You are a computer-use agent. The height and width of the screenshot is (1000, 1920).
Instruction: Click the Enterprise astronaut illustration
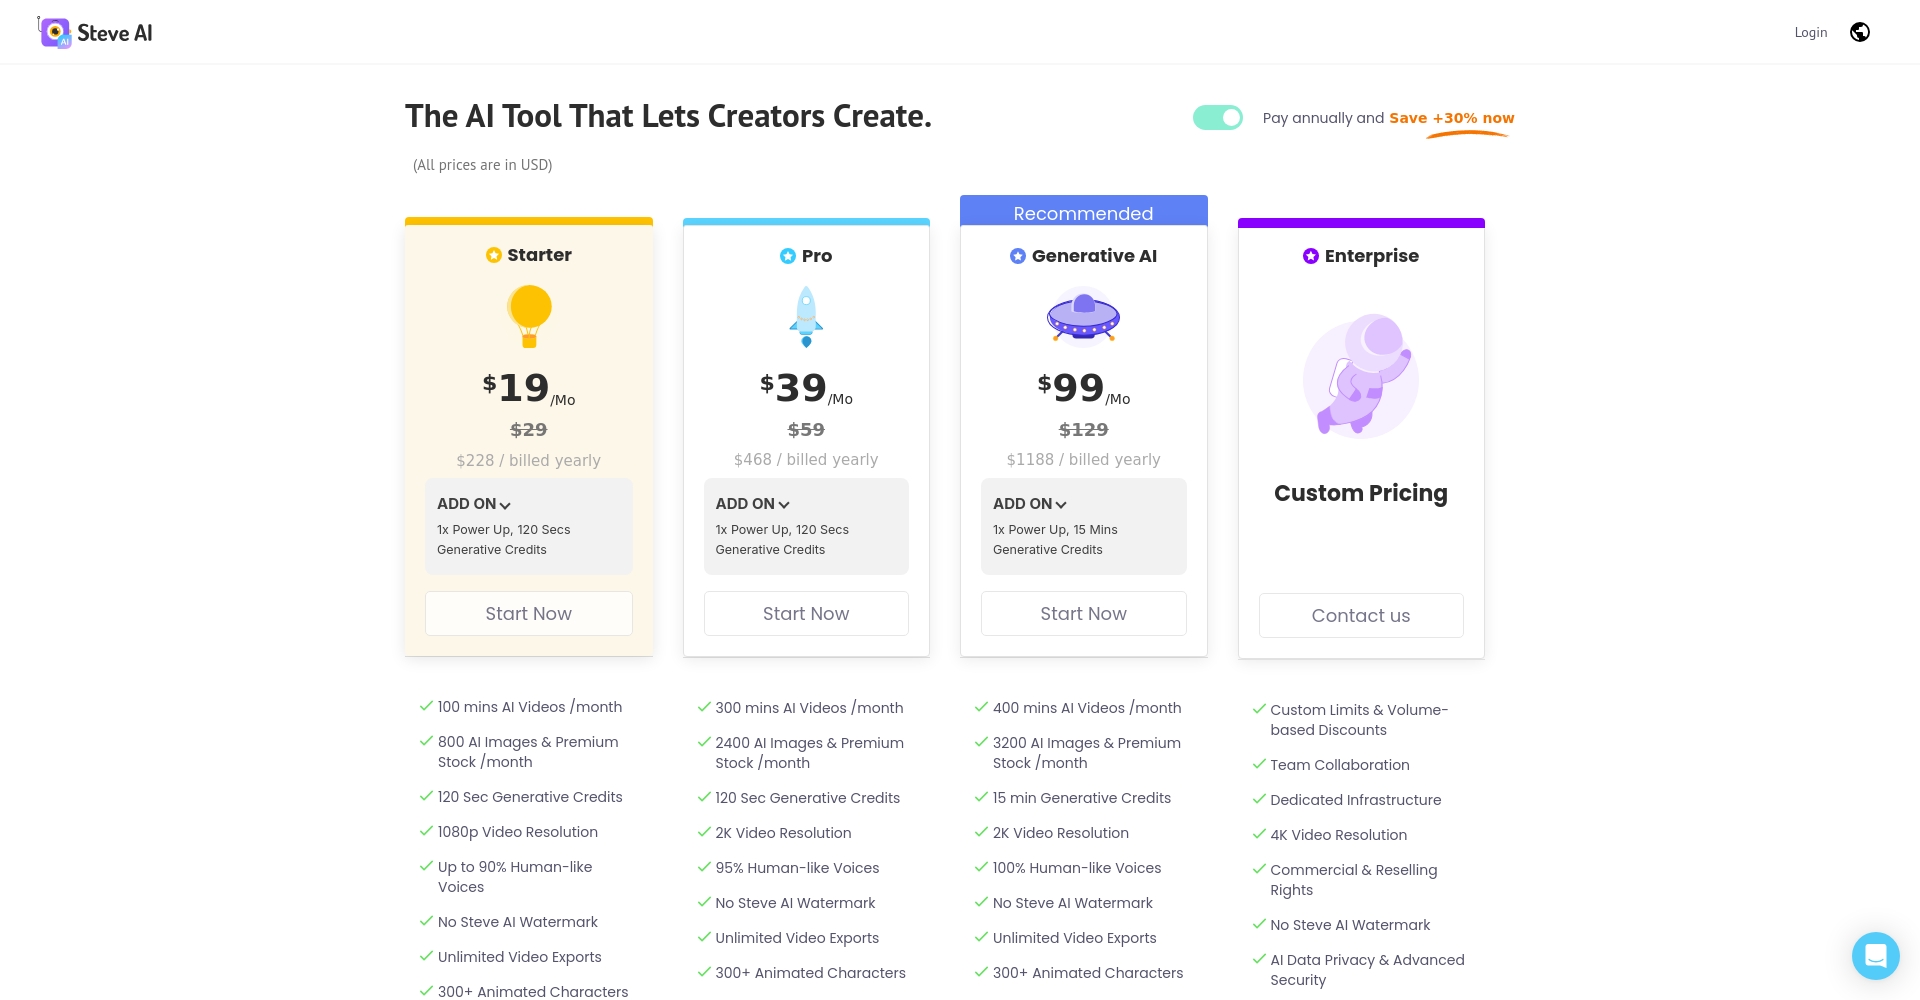coord(1360,376)
